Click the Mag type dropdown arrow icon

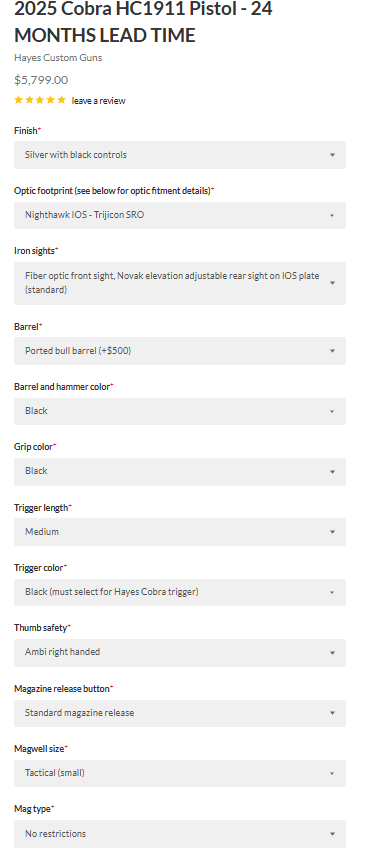point(332,834)
